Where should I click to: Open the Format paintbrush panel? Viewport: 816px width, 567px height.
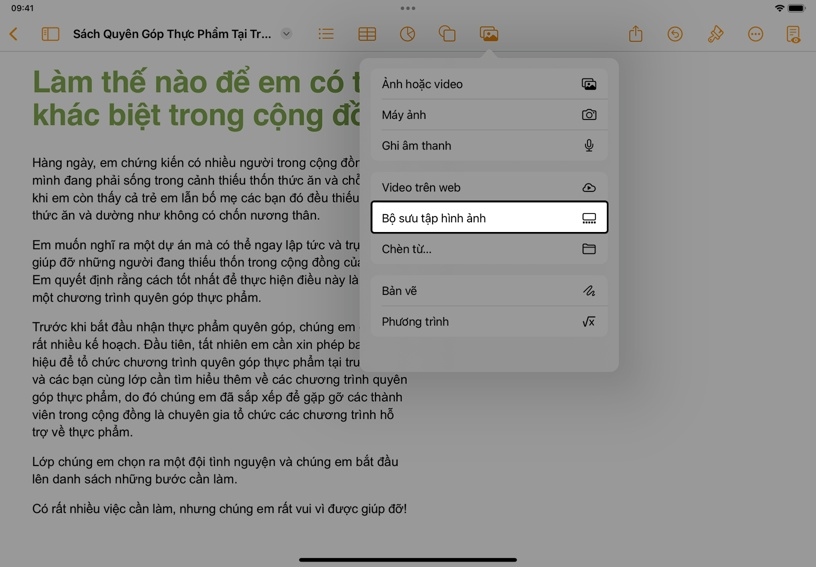coord(715,34)
